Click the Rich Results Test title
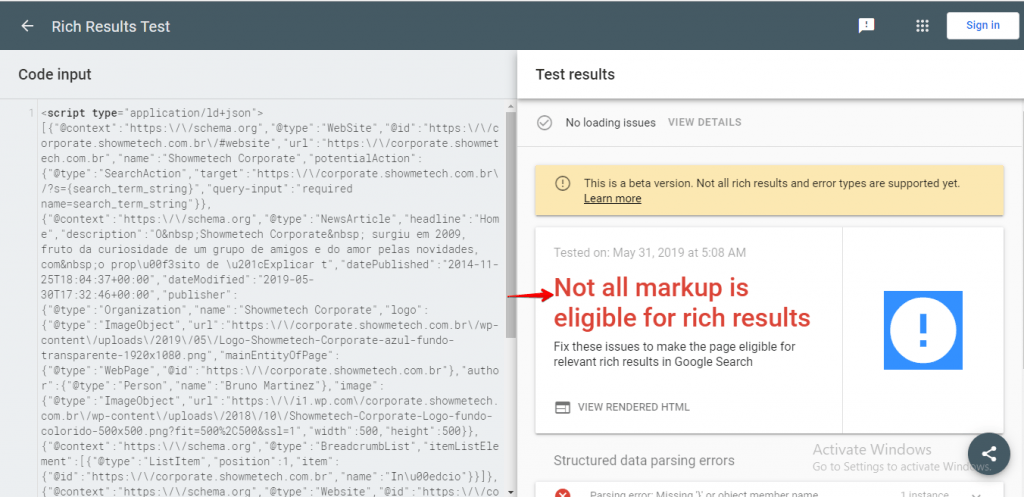Image resolution: width=1024 pixels, height=497 pixels. (x=110, y=26)
